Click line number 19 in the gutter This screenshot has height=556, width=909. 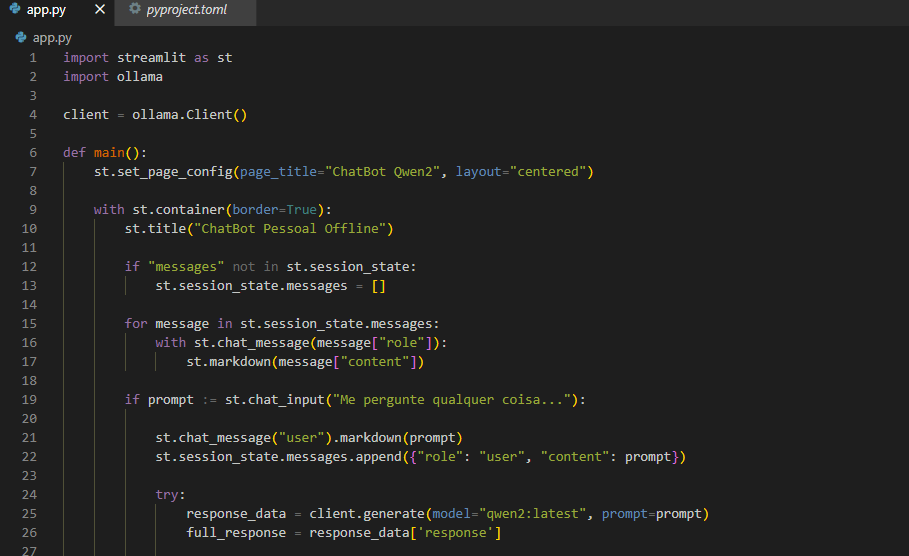(x=29, y=400)
